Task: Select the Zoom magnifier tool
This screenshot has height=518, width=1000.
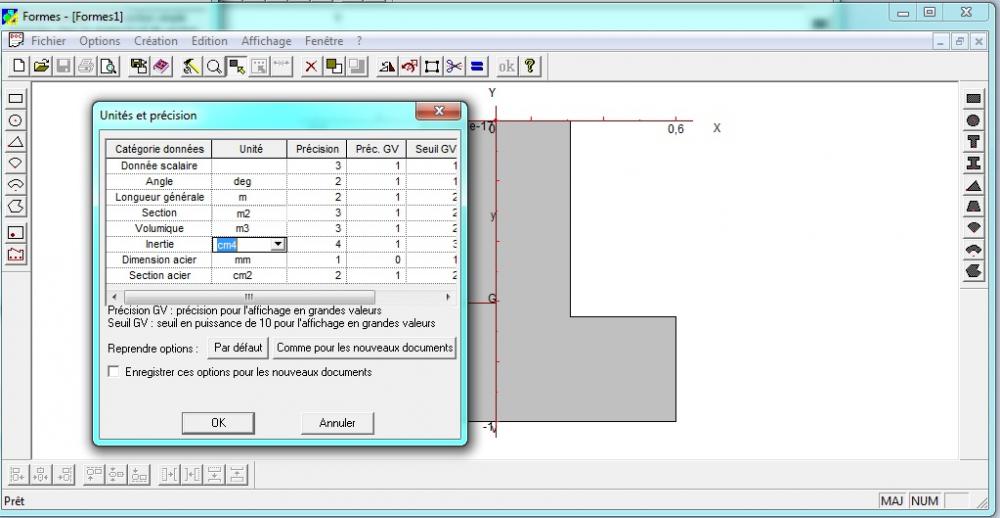Action: click(x=214, y=66)
